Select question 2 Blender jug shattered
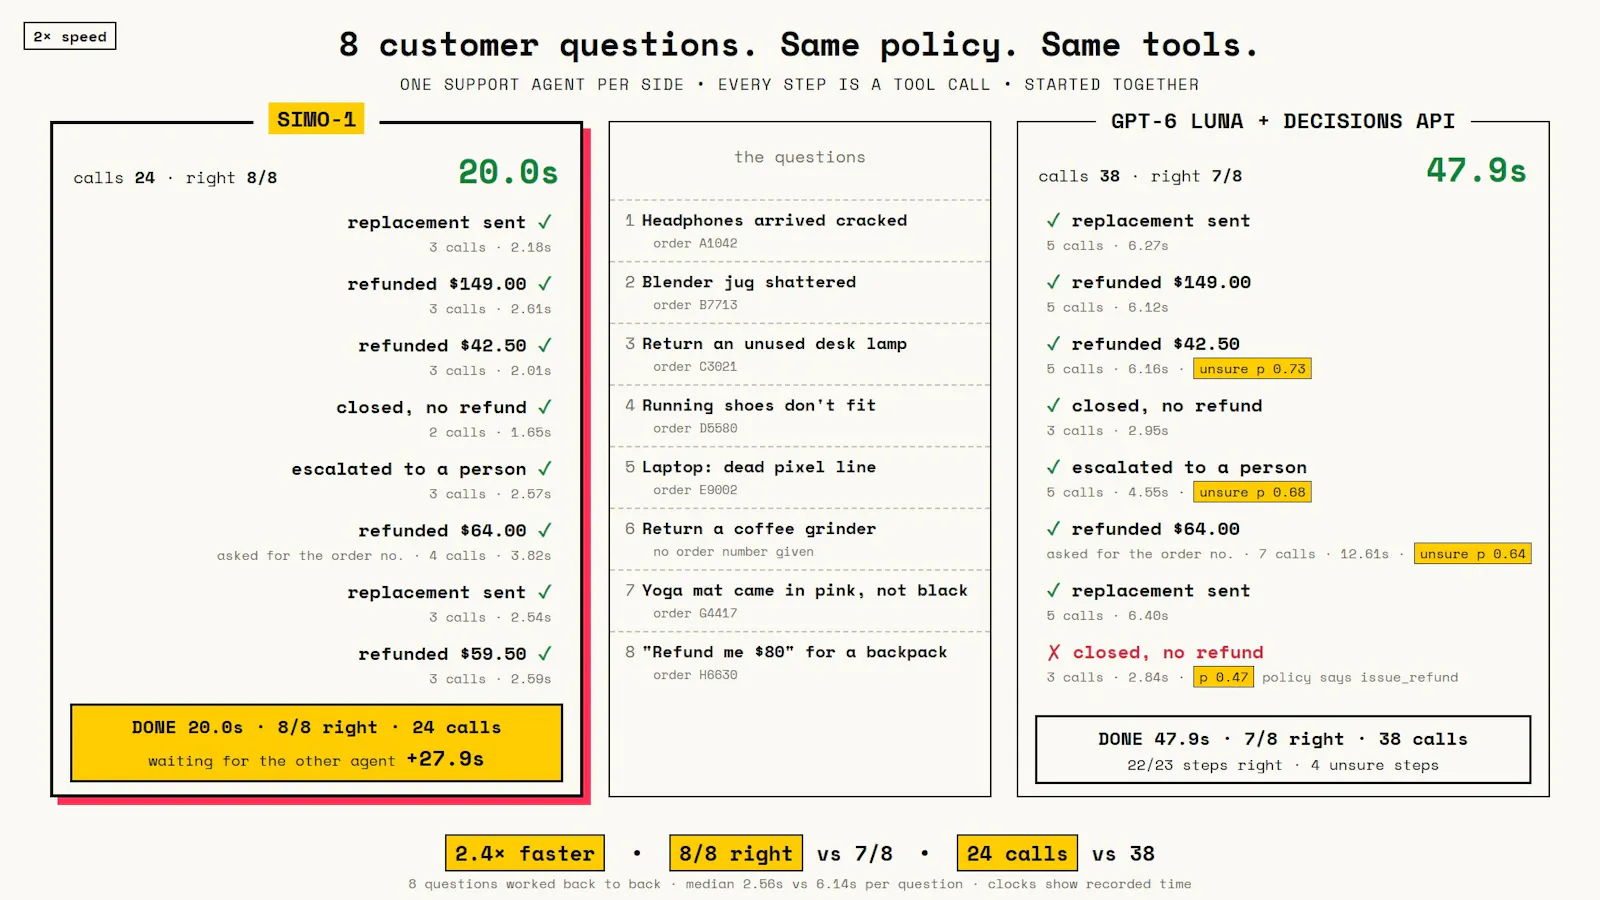This screenshot has width=1600, height=900. (x=800, y=293)
